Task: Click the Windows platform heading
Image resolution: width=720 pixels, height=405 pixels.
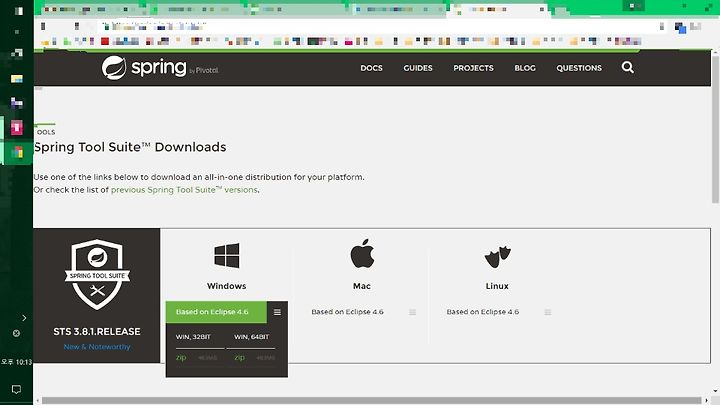Action: [226, 286]
